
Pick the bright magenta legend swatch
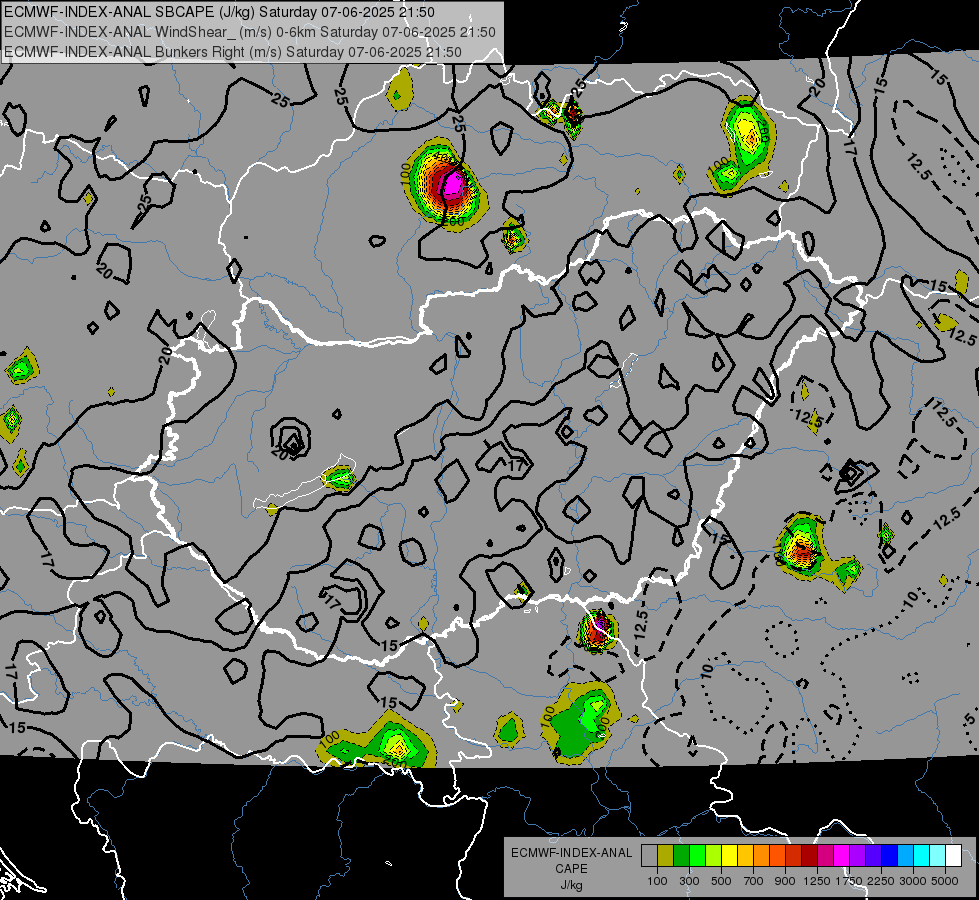click(x=842, y=855)
